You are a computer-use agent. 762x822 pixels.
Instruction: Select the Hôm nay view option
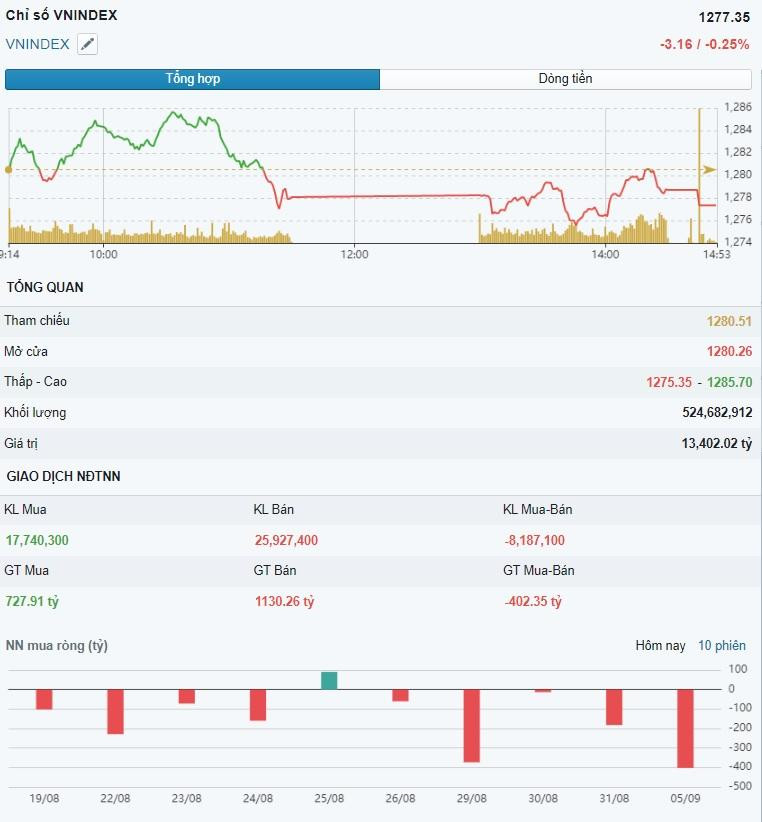coord(660,645)
